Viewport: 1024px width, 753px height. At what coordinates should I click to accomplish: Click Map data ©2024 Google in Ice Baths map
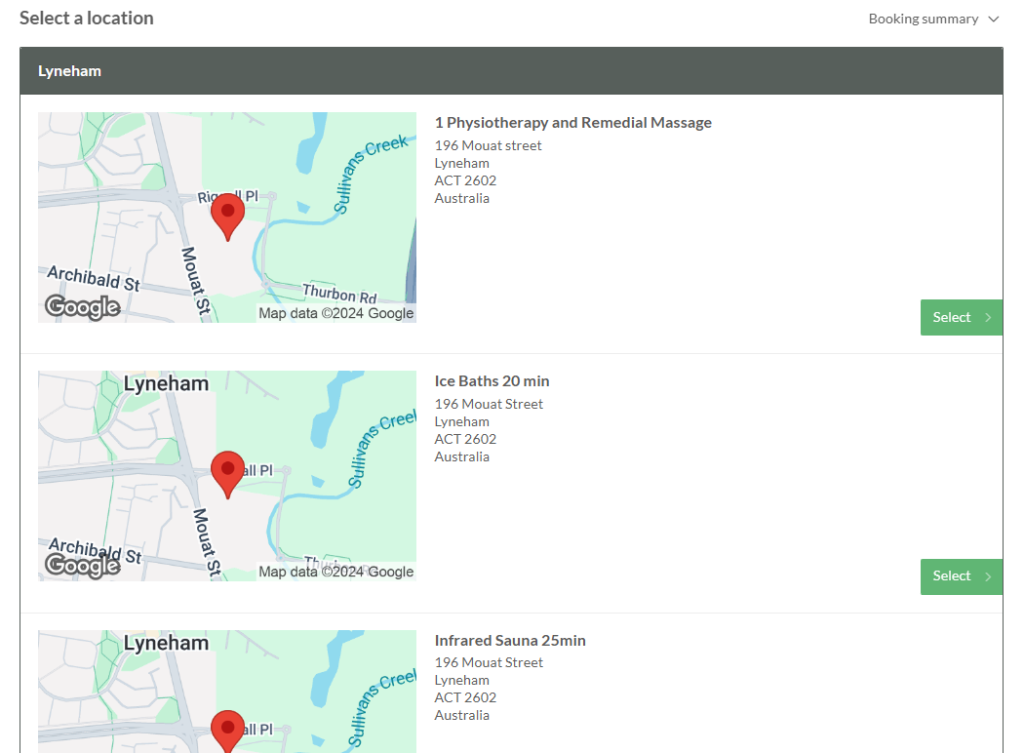click(336, 572)
